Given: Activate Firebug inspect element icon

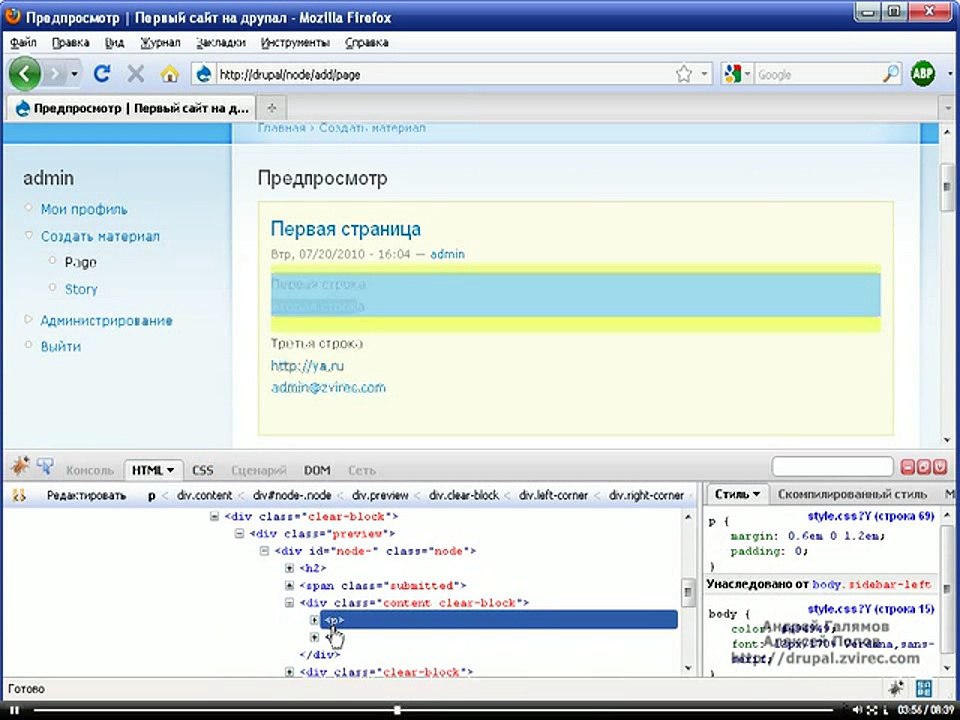Looking at the screenshot, I should 45,467.
